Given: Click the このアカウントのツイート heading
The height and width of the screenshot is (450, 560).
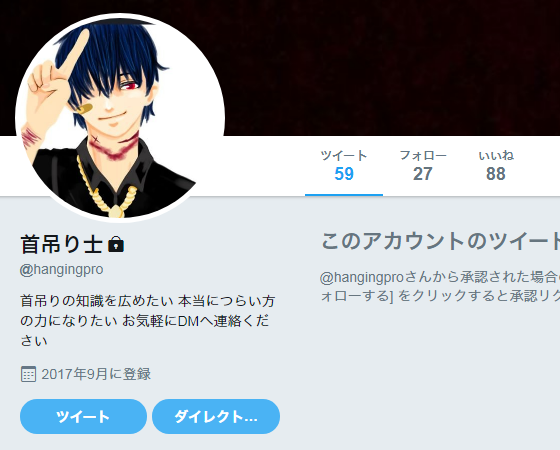Looking at the screenshot, I should 440,241.
